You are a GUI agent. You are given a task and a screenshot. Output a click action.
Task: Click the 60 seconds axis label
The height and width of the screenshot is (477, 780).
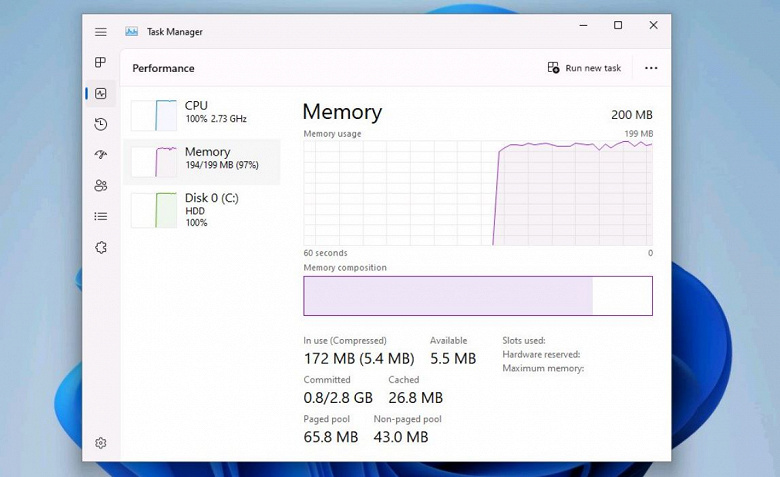point(325,253)
